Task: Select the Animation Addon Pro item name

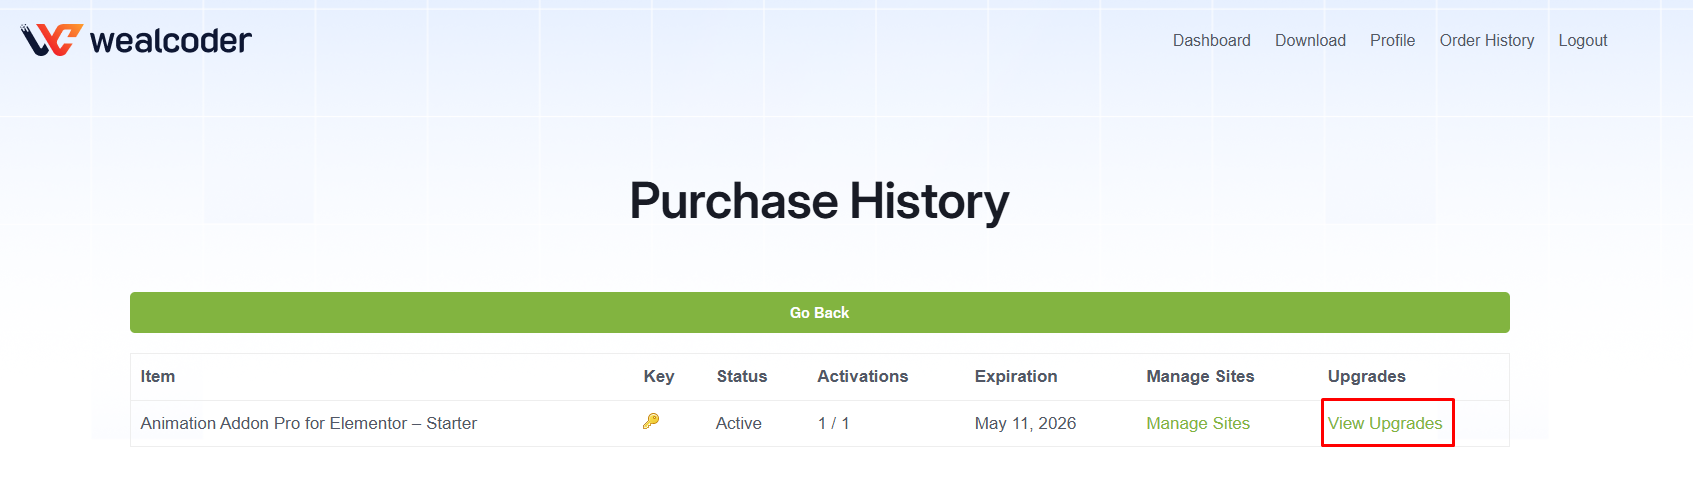Action: point(308,423)
